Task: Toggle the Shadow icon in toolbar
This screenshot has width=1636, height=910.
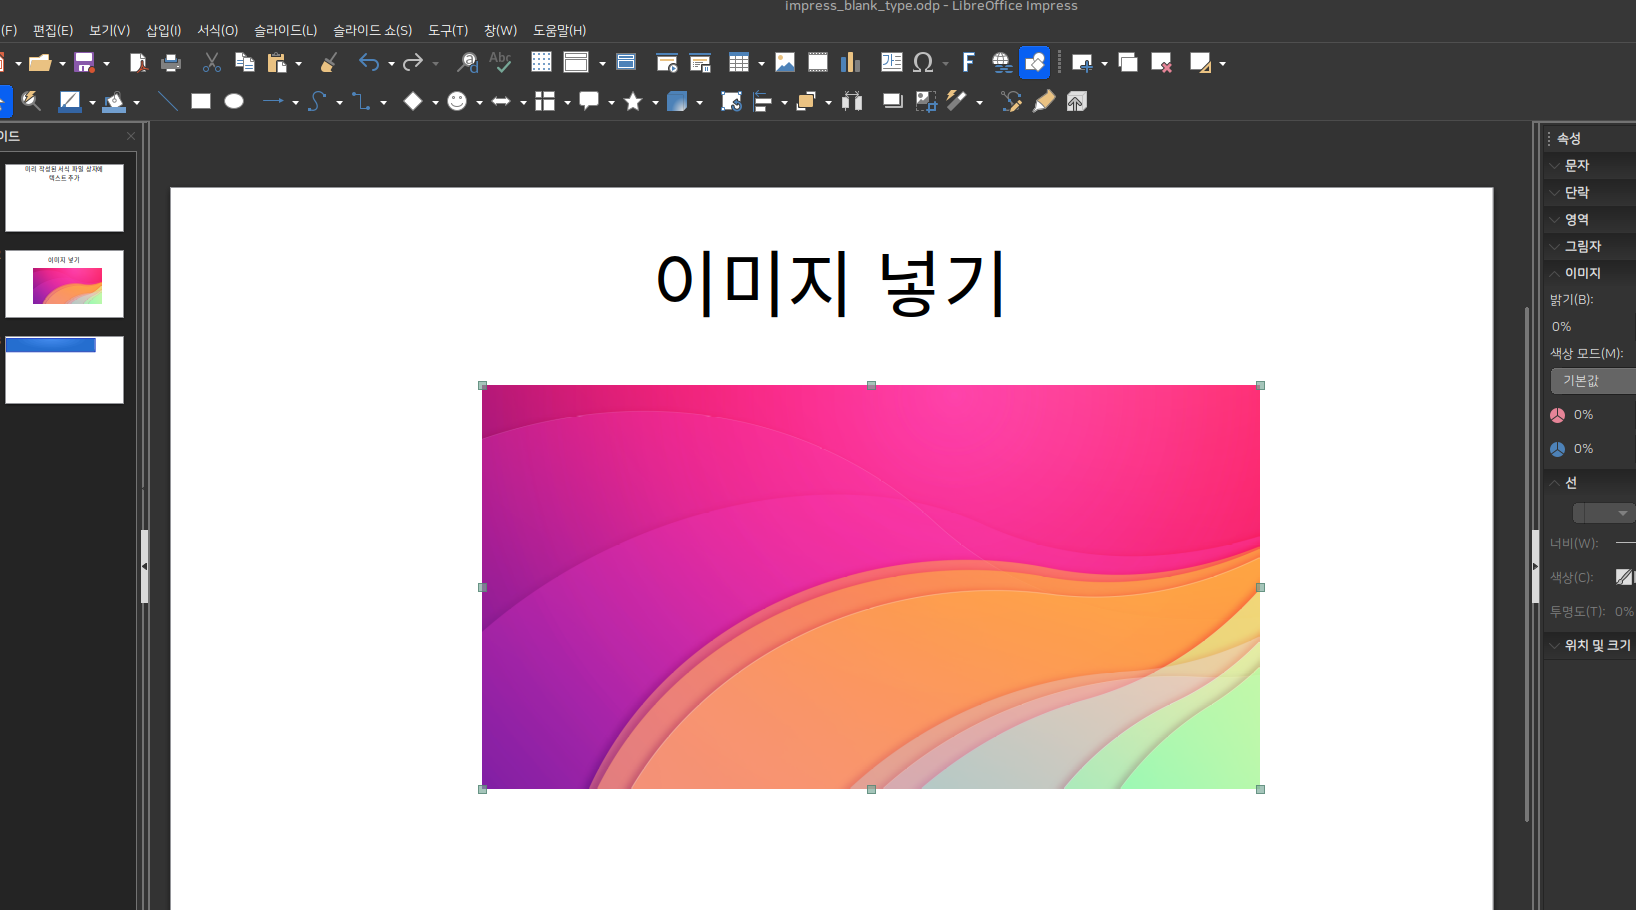Action: [892, 101]
